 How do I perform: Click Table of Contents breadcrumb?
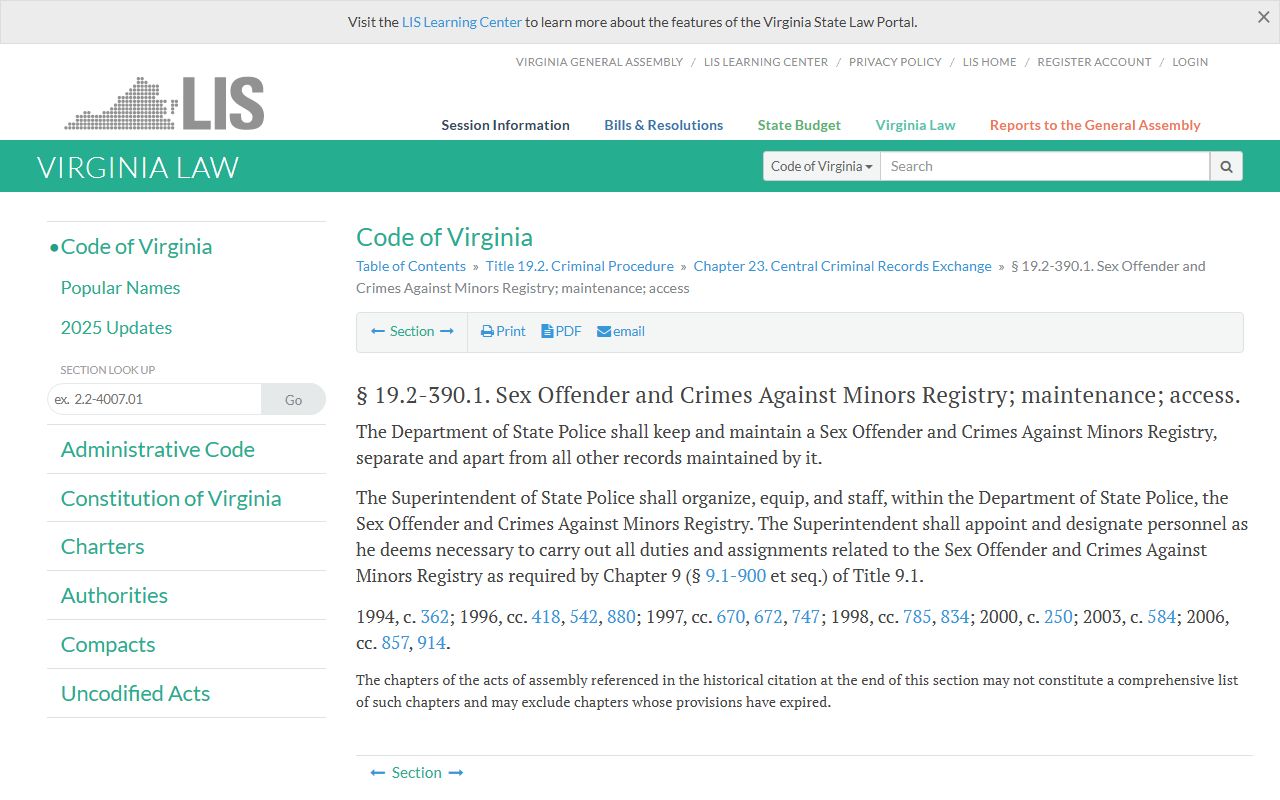411,266
